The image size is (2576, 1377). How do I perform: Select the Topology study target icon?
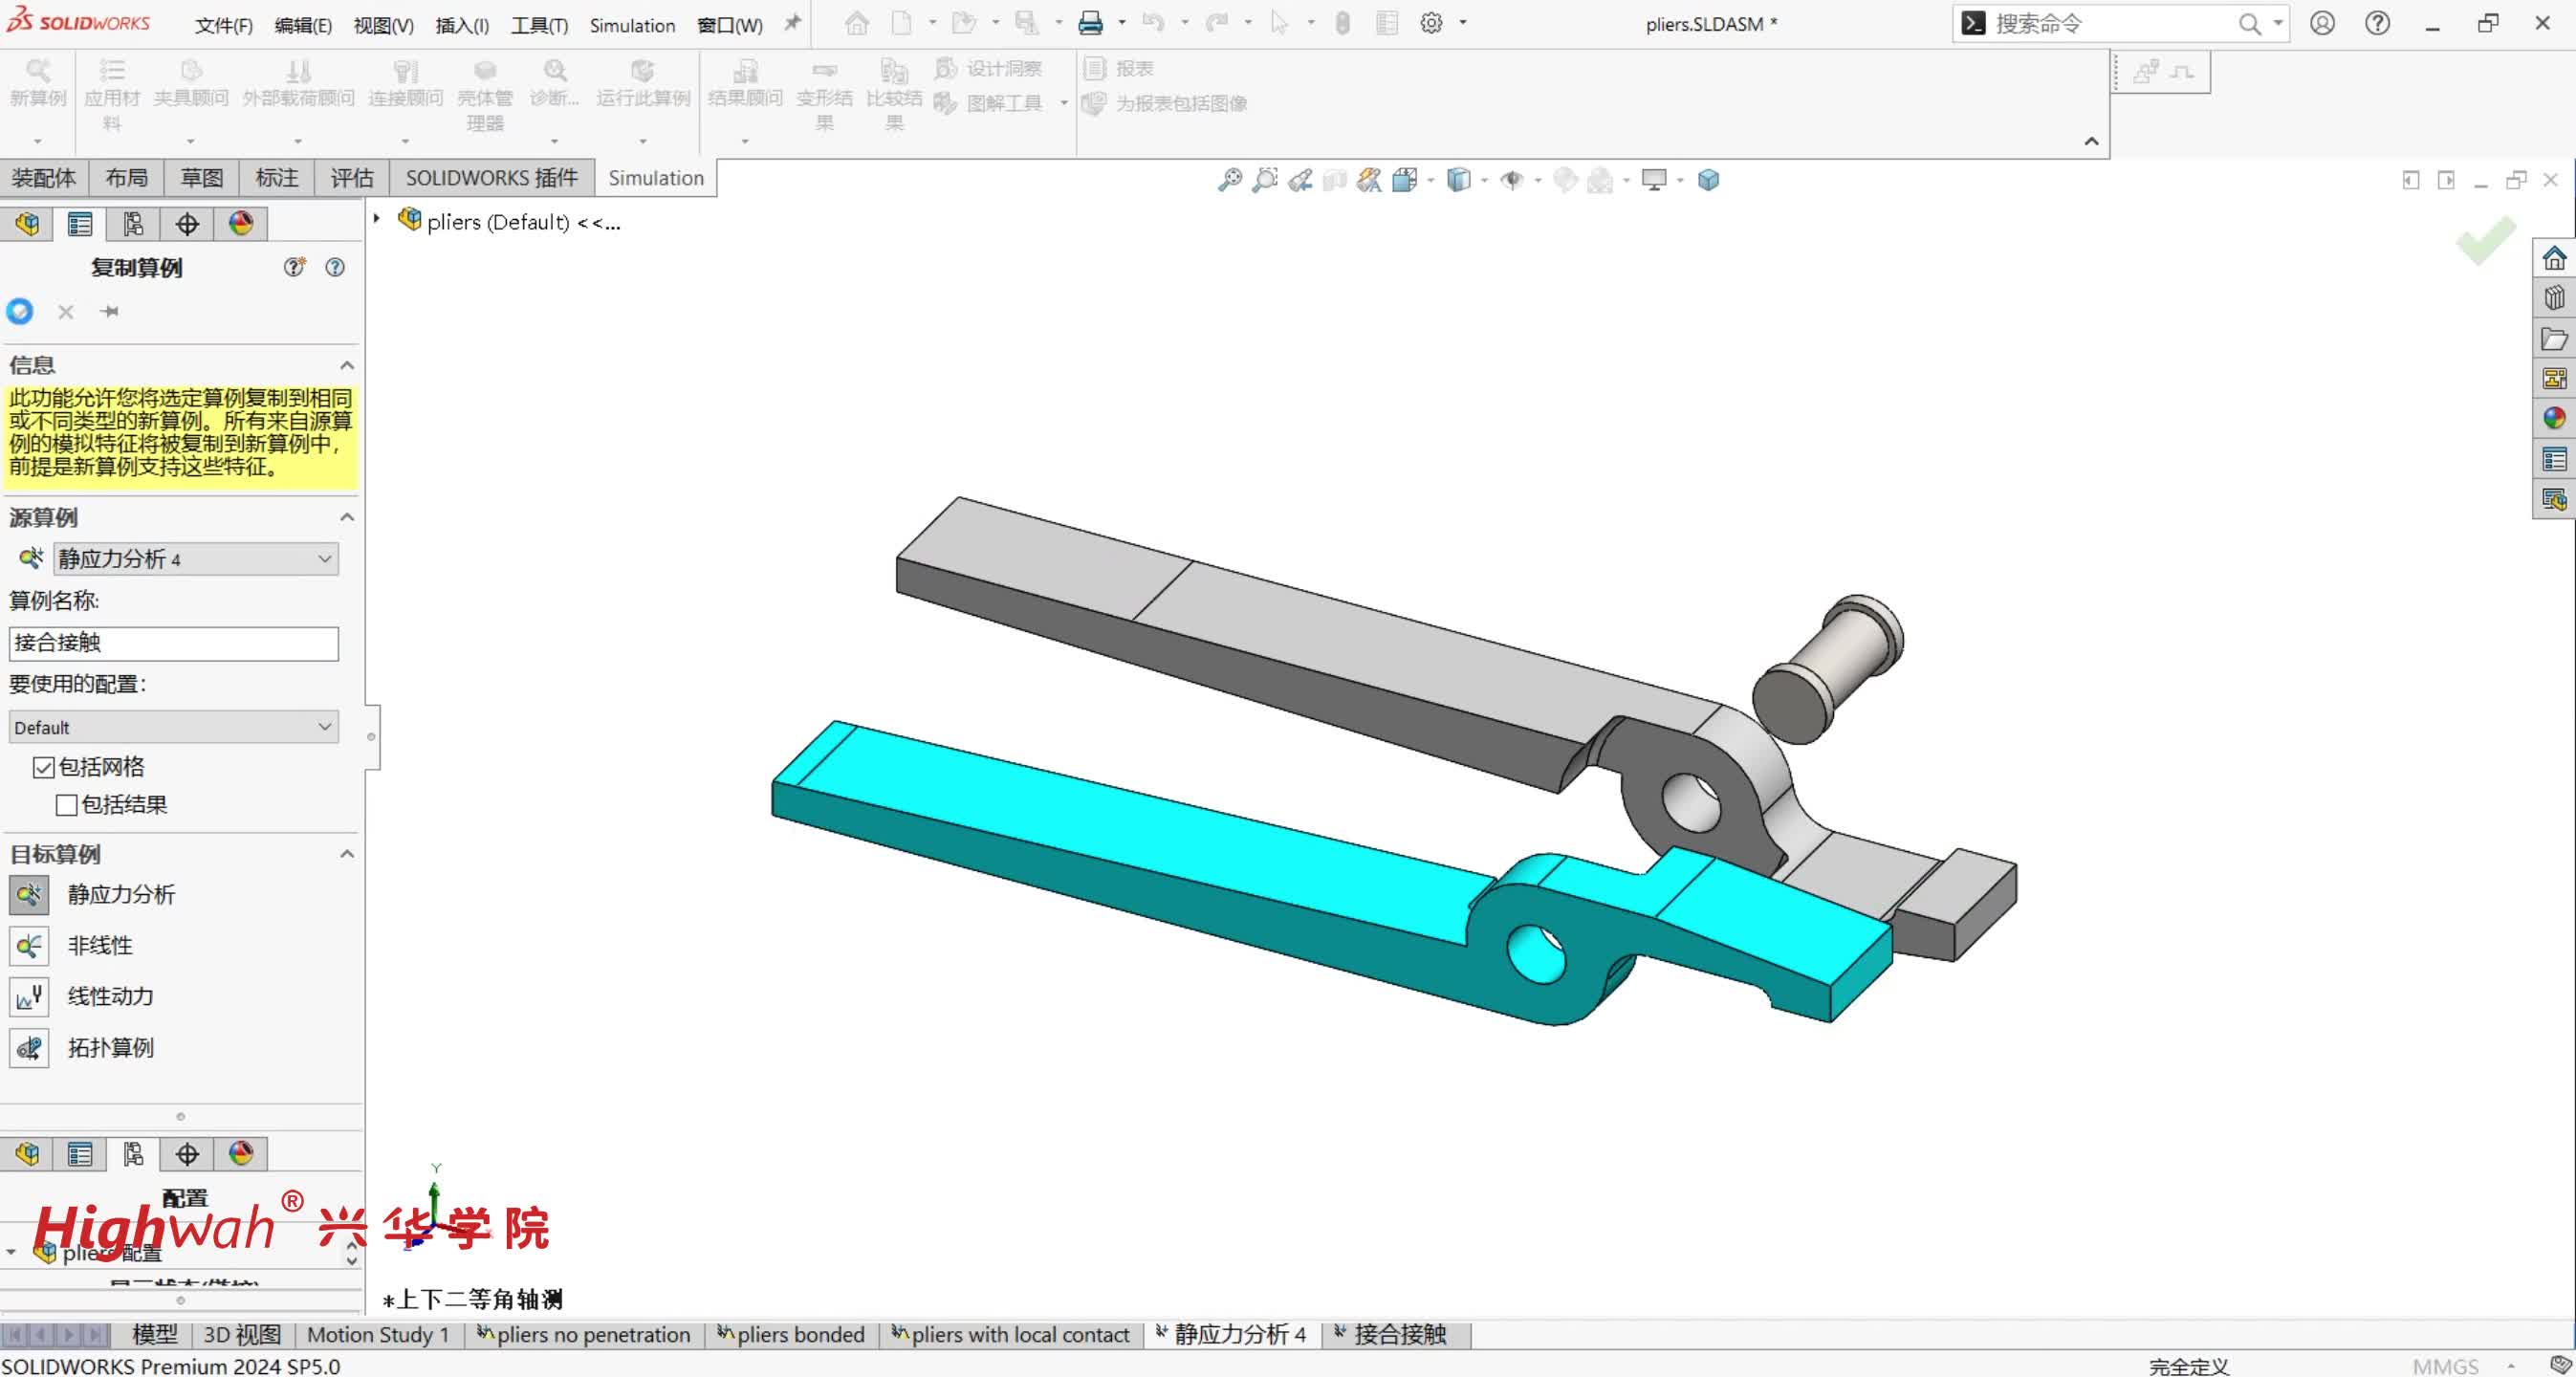click(x=29, y=1047)
